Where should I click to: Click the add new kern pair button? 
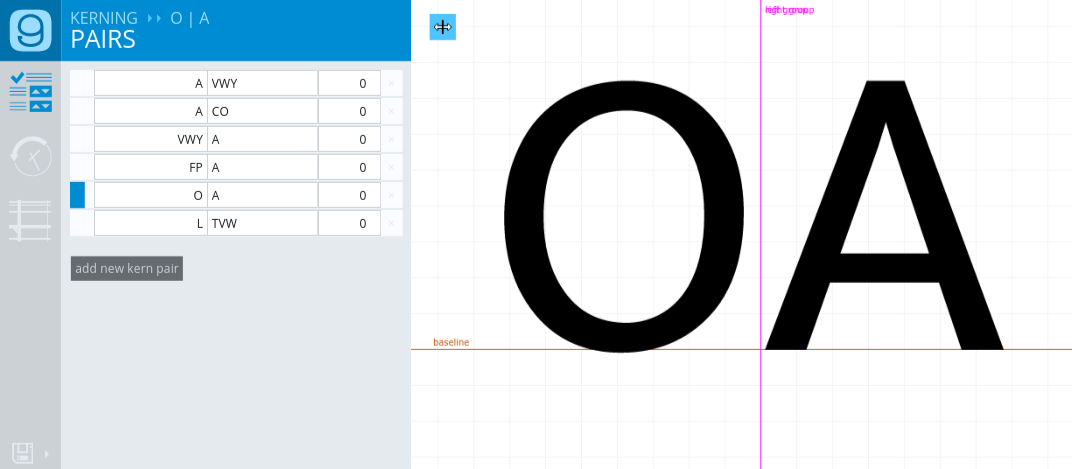[127, 268]
